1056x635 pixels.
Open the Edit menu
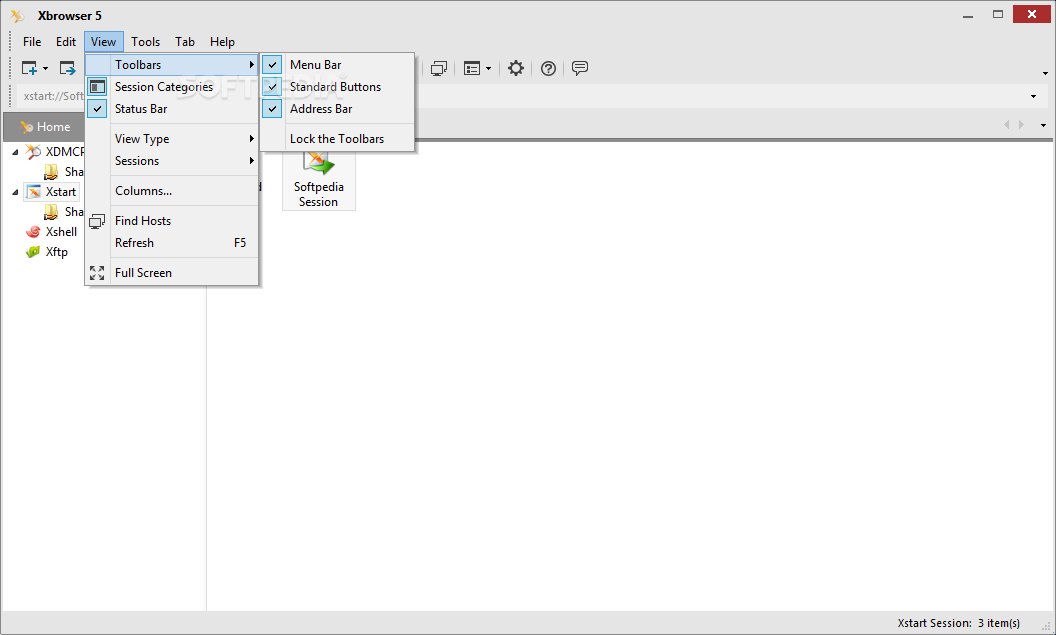click(x=65, y=42)
